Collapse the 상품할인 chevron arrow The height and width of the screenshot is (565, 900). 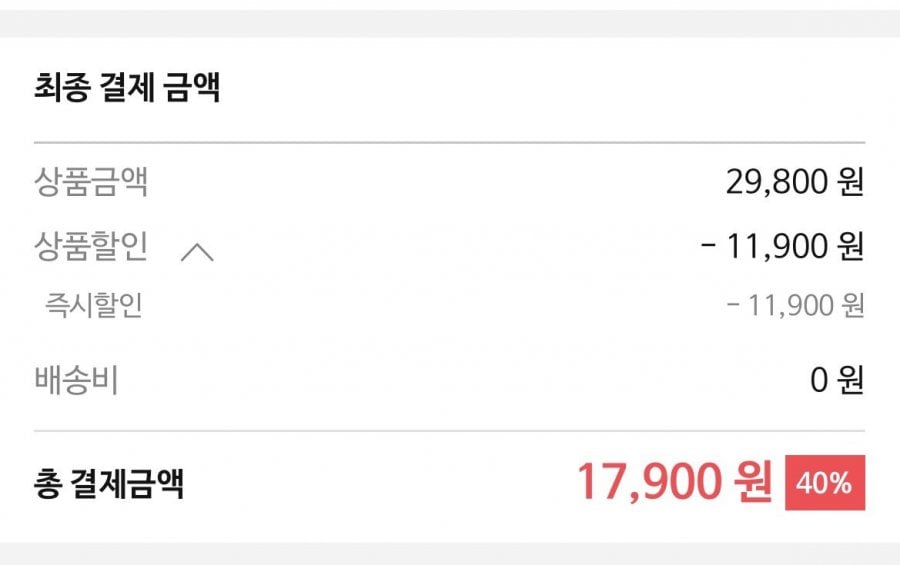(197, 252)
